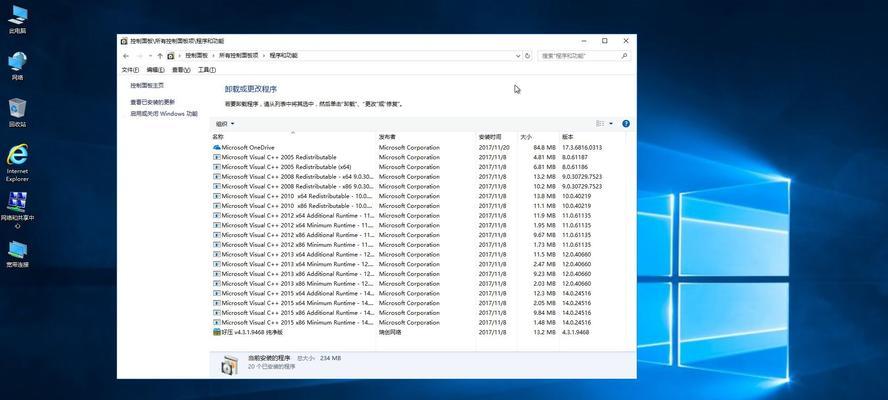
Task: Open the 编辑(E) menu
Action: click(155, 70)
